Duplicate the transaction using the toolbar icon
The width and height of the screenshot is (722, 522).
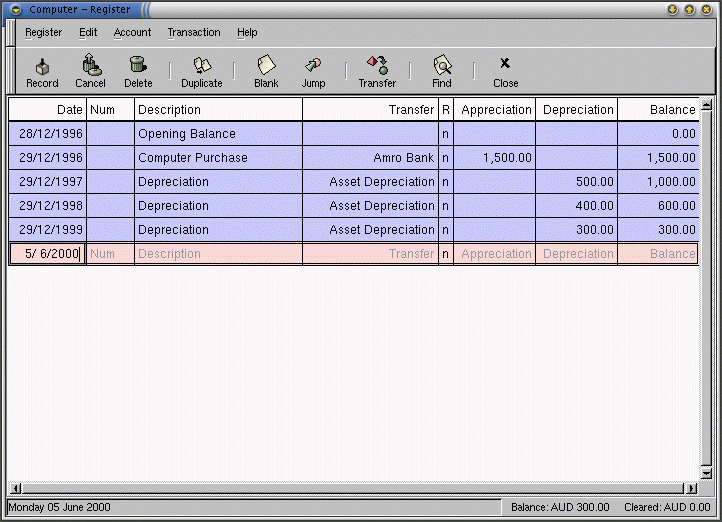pos(202,66)
